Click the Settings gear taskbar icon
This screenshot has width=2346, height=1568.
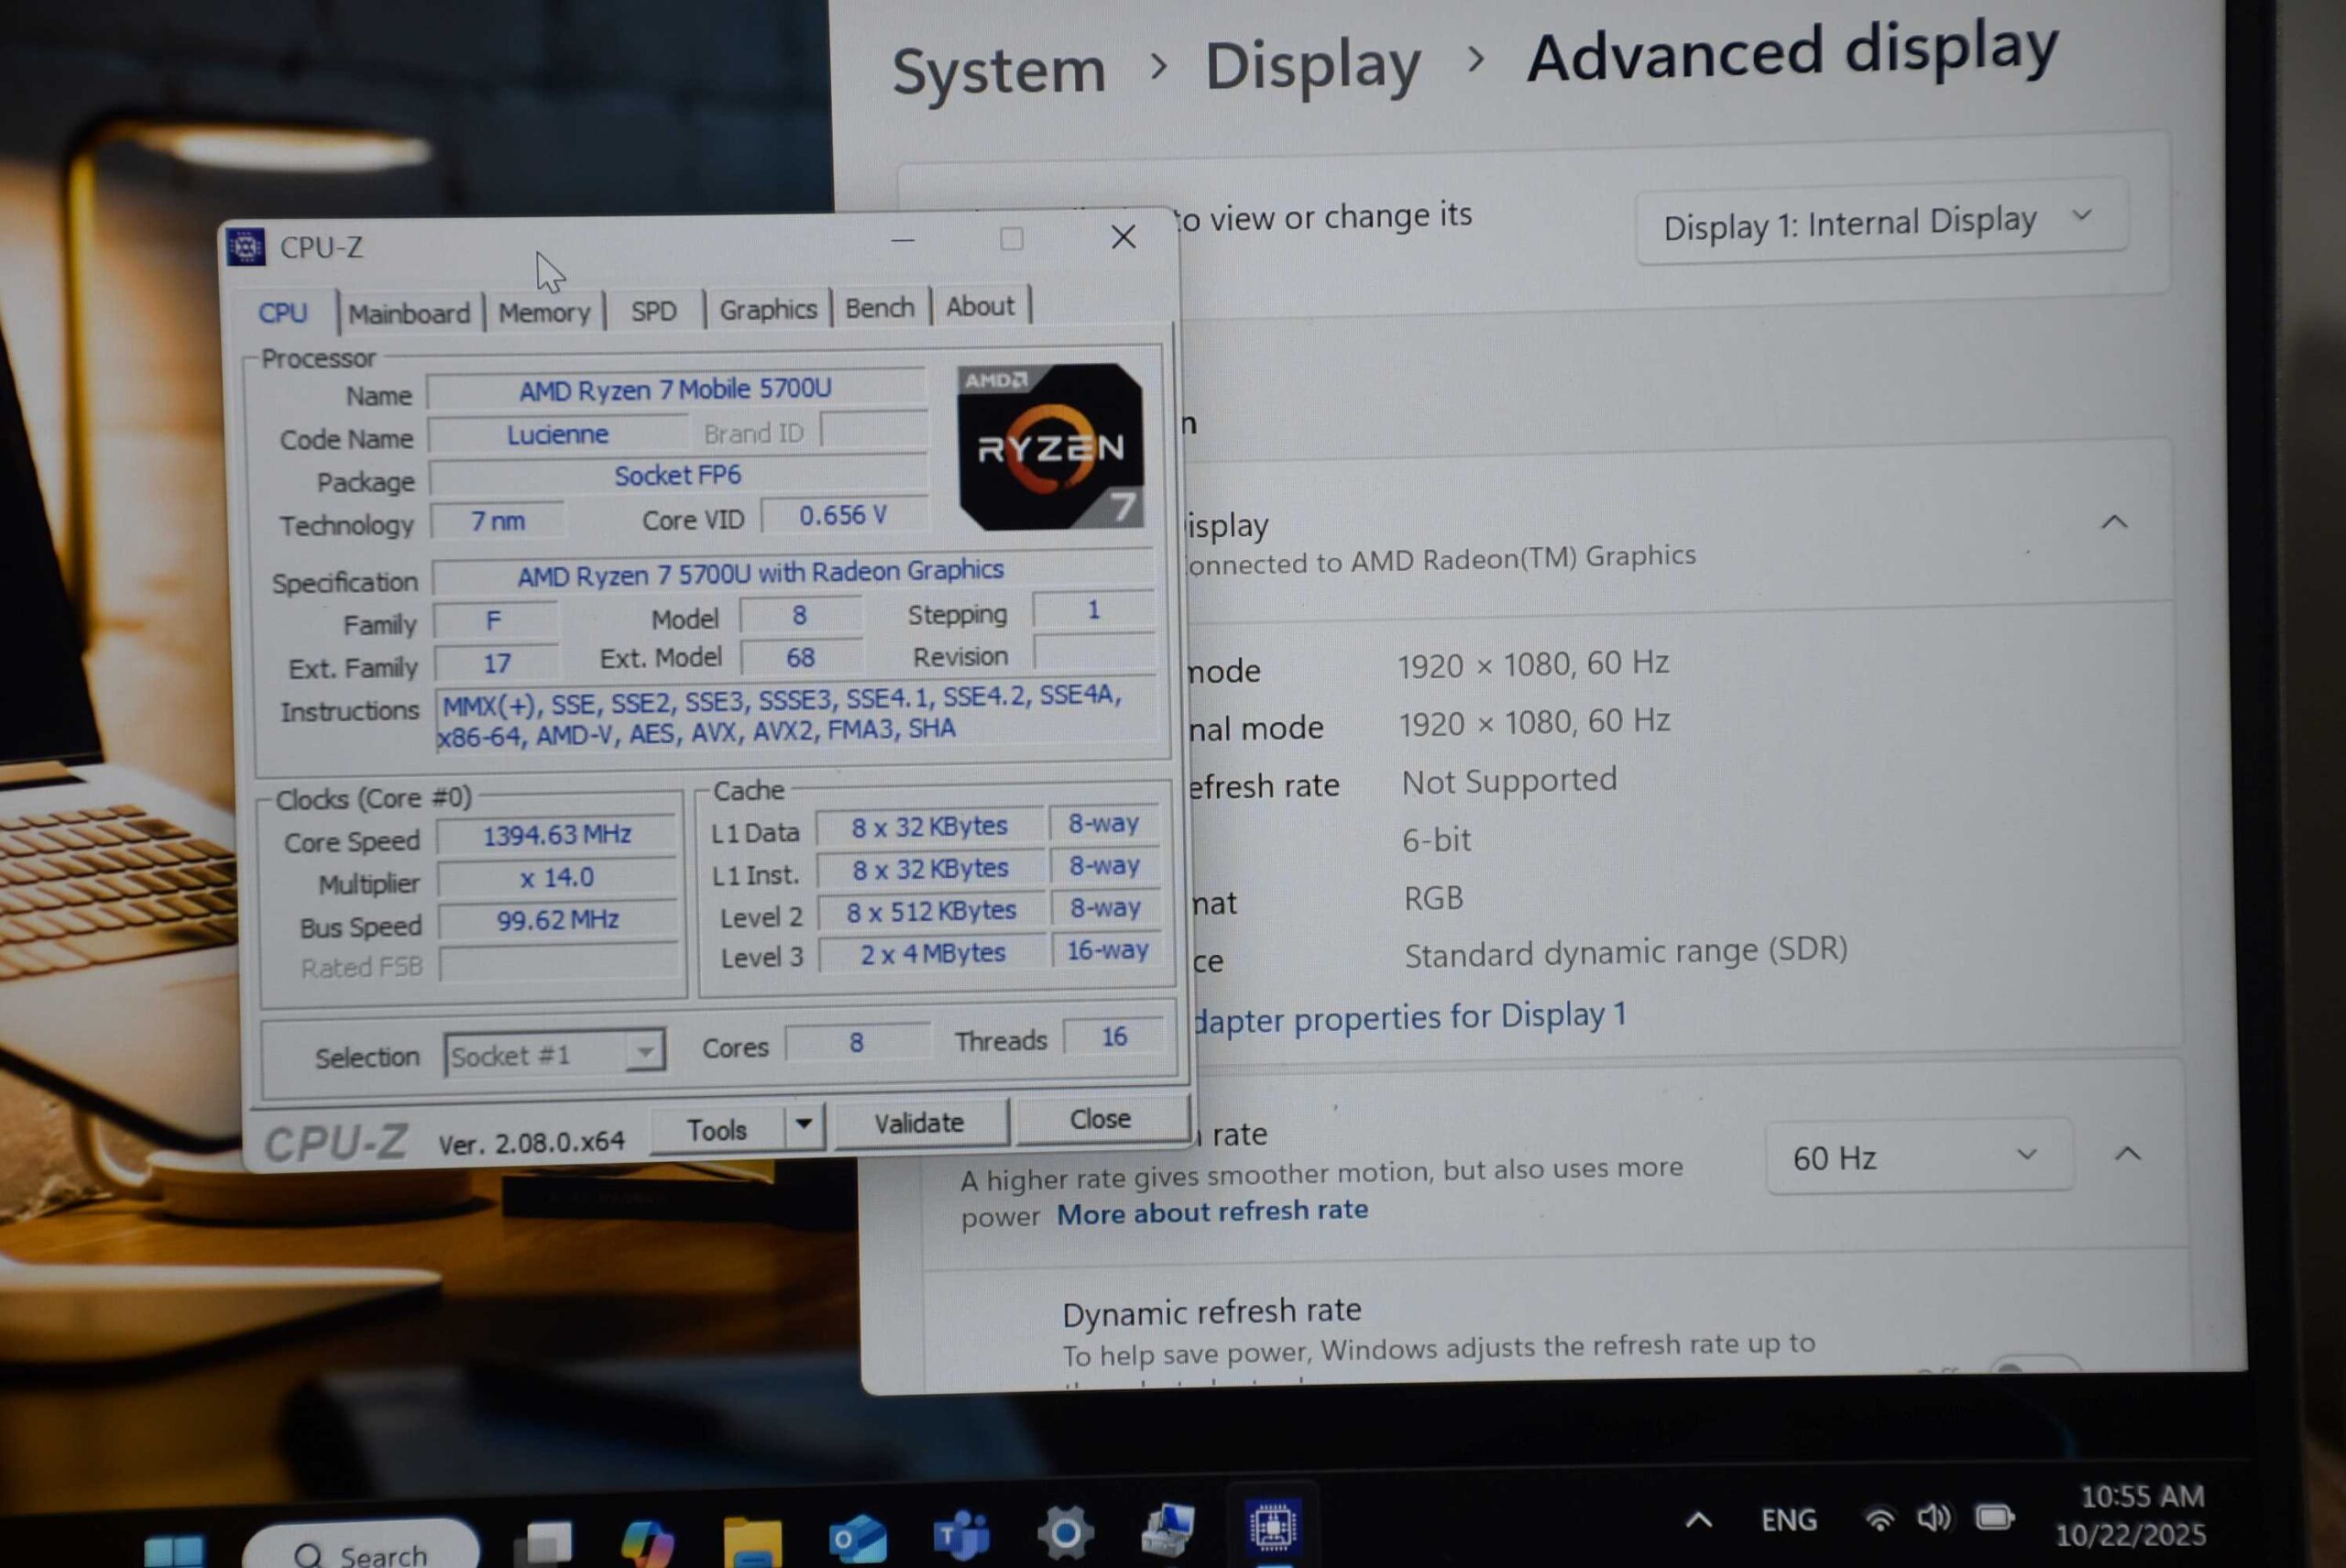tap(1065, 1532)
